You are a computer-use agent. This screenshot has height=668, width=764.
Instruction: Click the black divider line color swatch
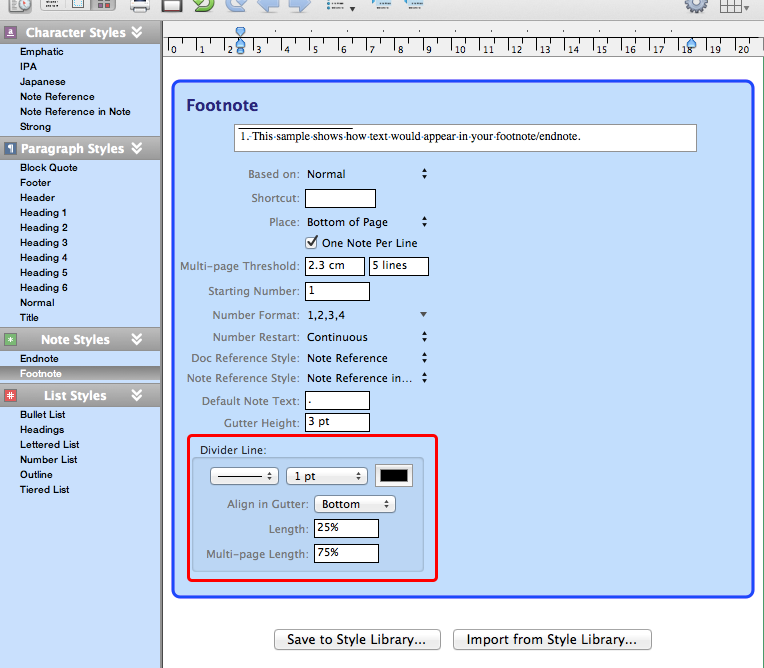393,477
